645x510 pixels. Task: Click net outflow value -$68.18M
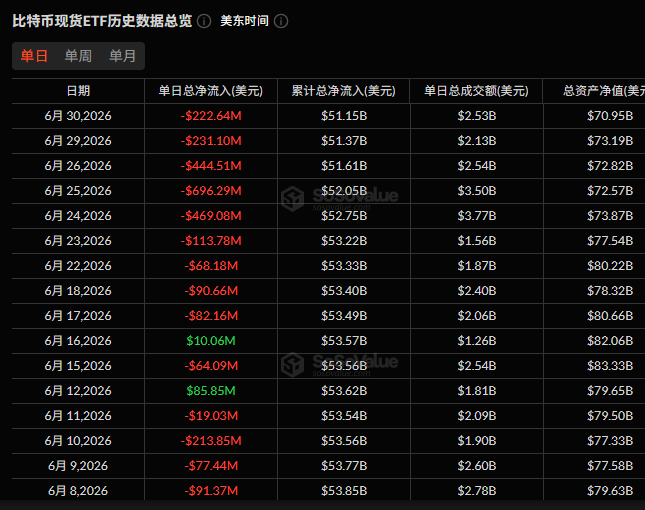click(211, 266)
